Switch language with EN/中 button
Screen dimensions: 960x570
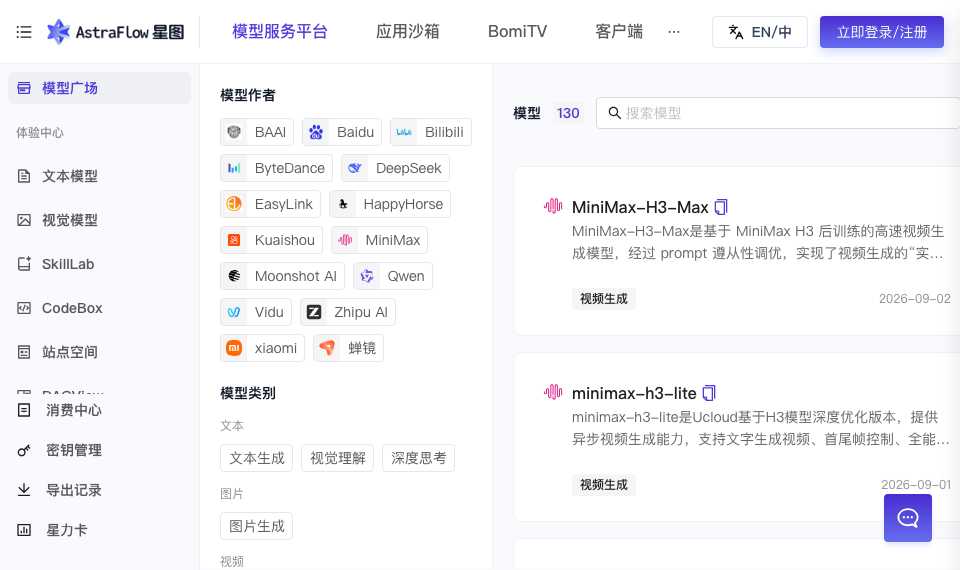(x=760, y=32)
